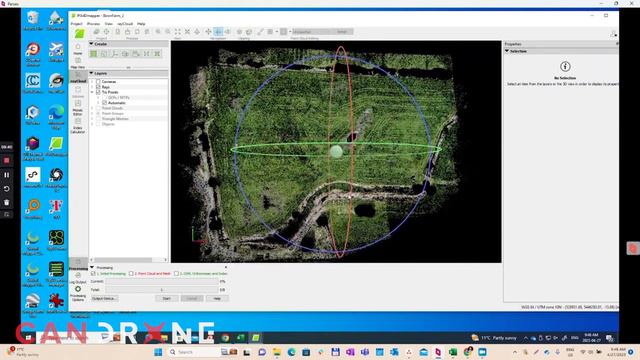Toggle the Point Clouds layer checkbox
Viewport: 640px width, 360px height.
pos(98,108)
